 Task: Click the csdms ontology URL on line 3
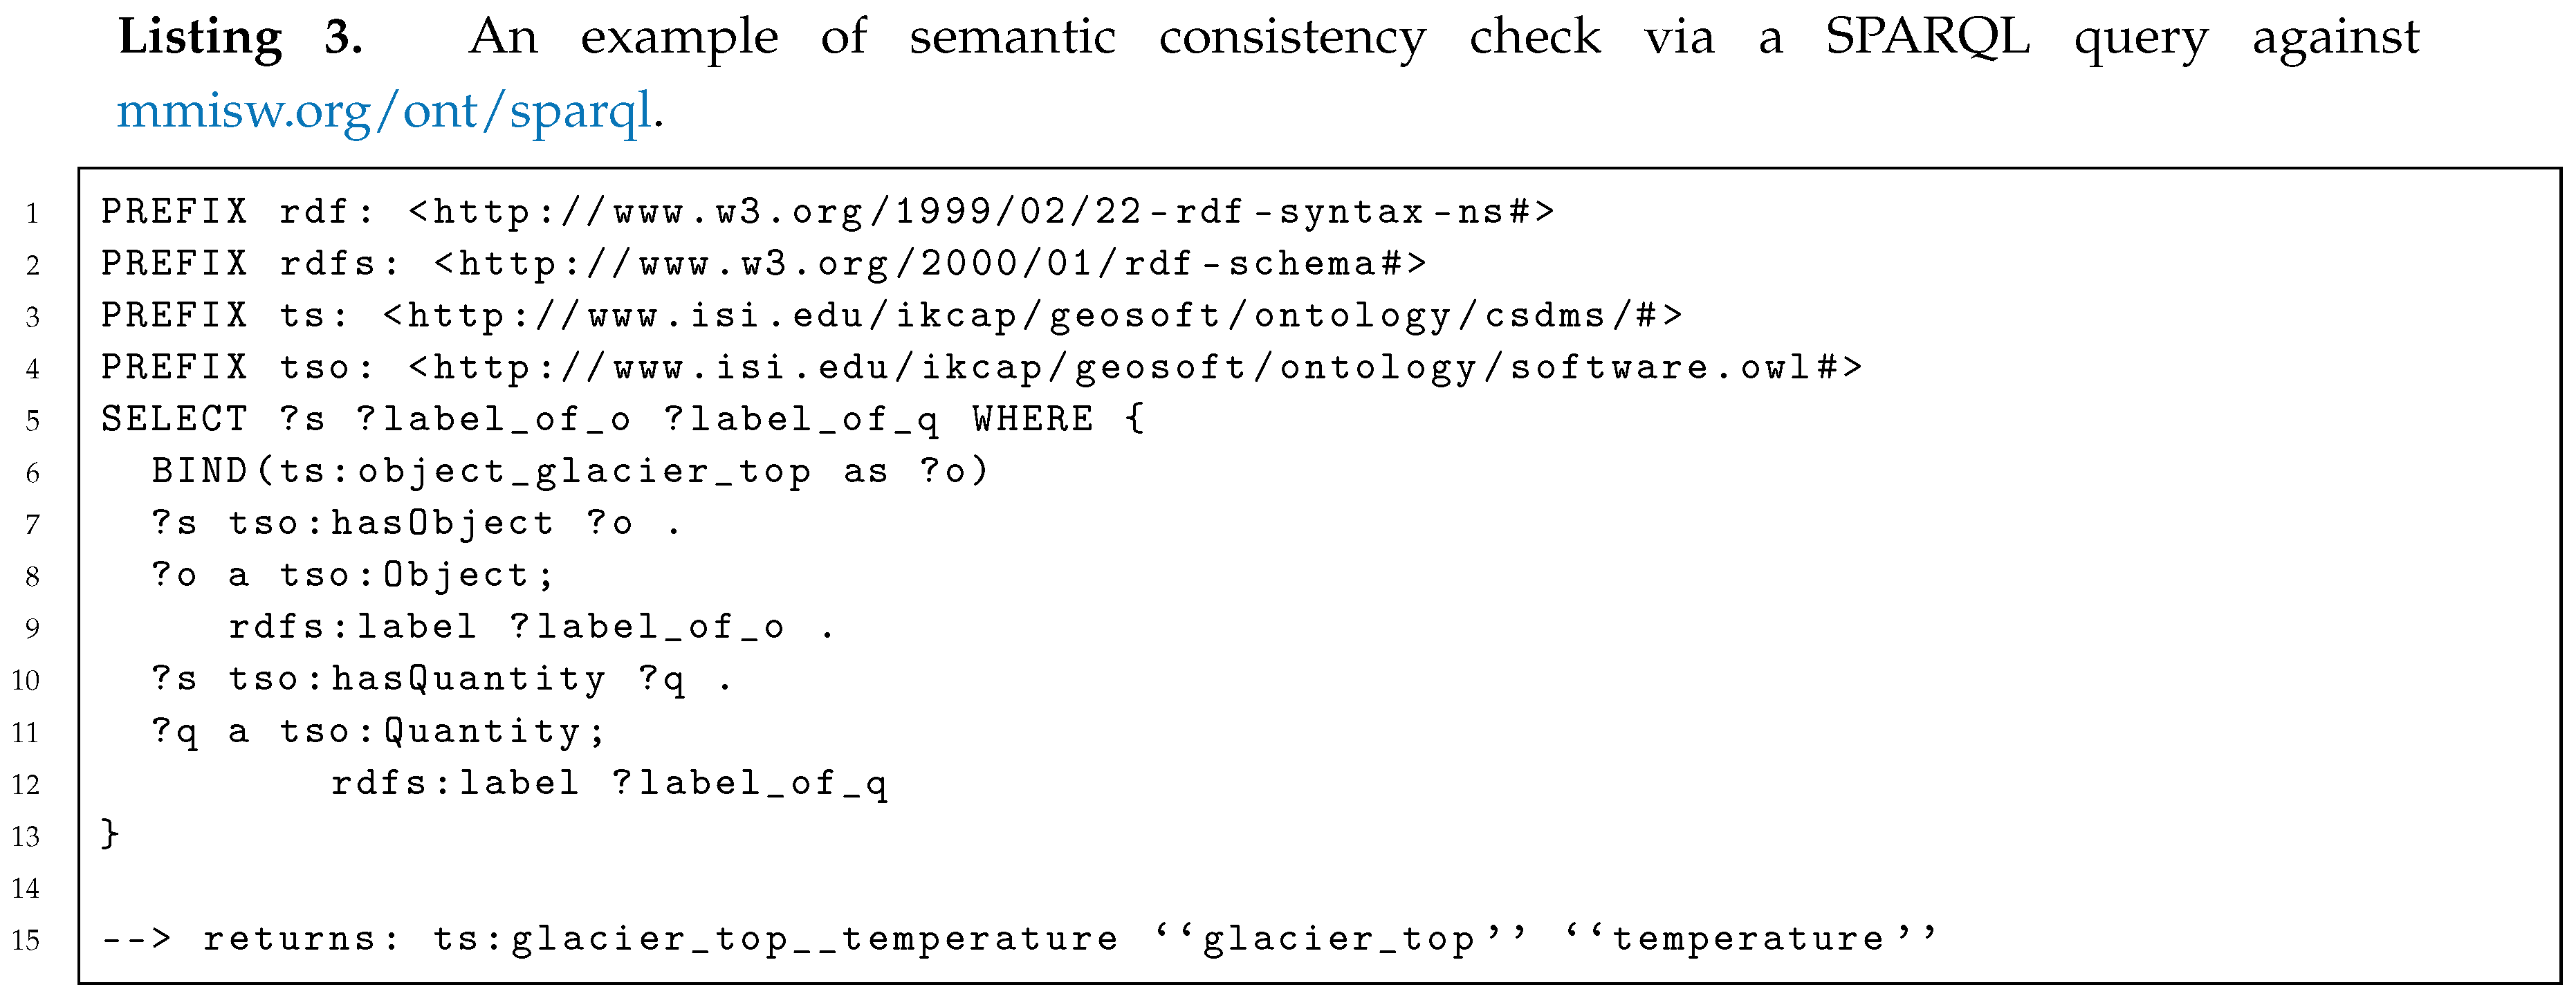1032,316
